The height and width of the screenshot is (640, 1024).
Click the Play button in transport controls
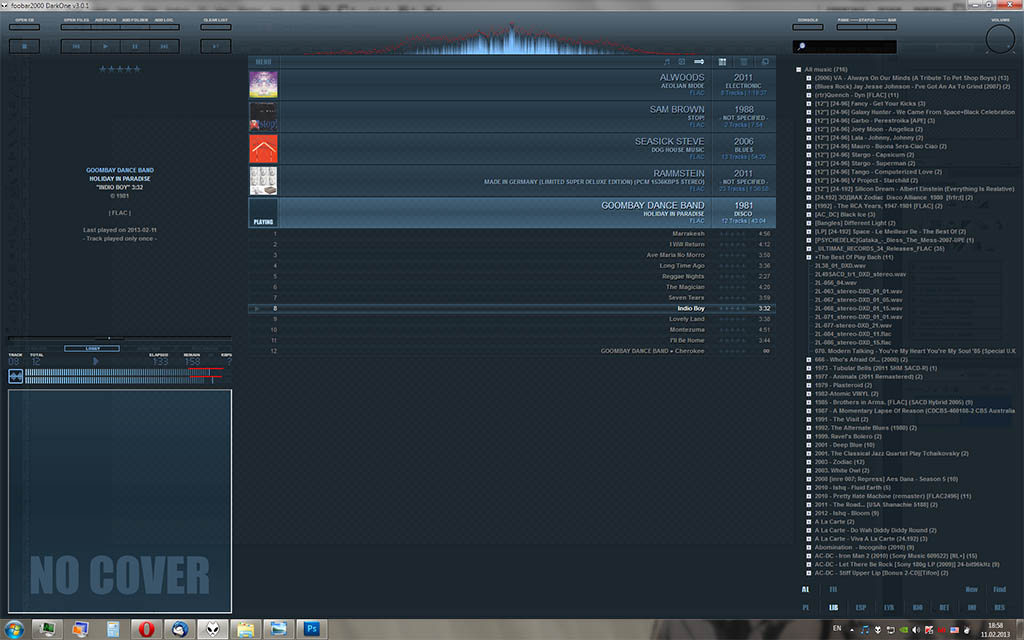106,46
